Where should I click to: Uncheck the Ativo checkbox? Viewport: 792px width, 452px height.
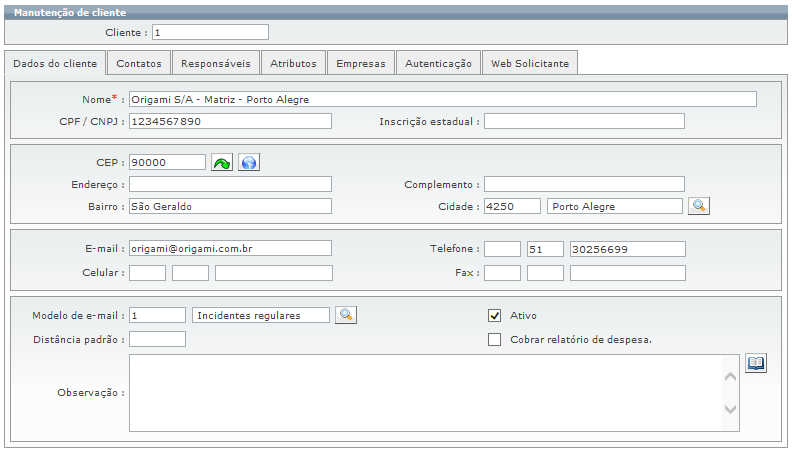click(x=494, y=315)
